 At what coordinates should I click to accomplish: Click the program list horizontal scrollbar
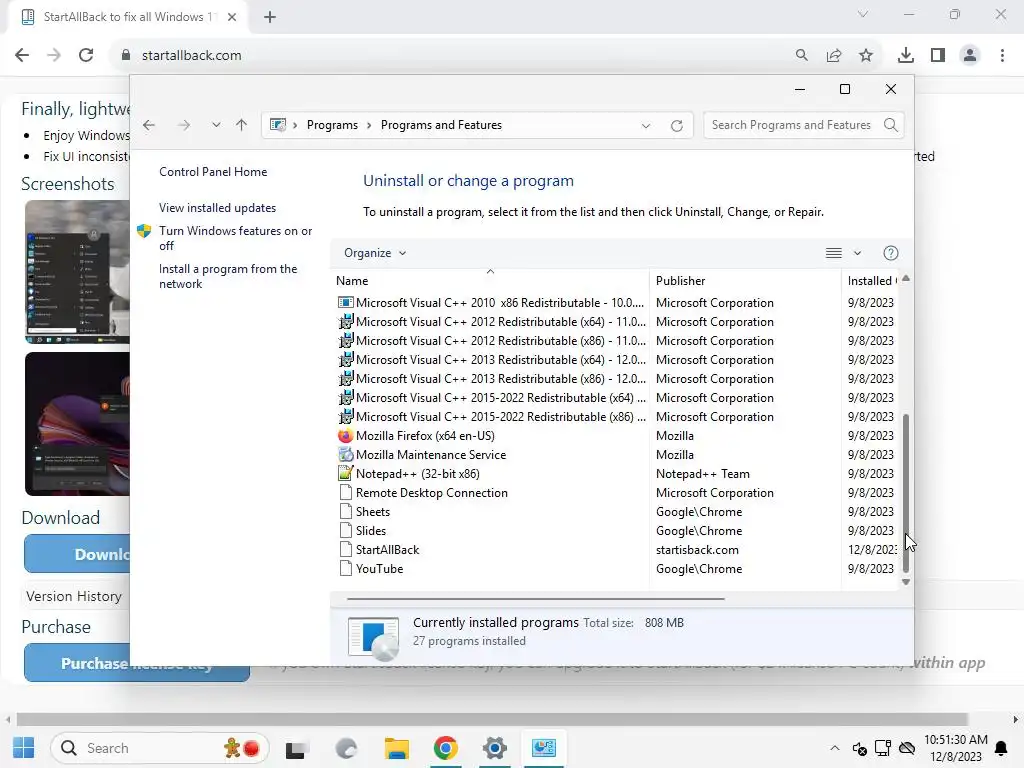(x=536, y=598)
